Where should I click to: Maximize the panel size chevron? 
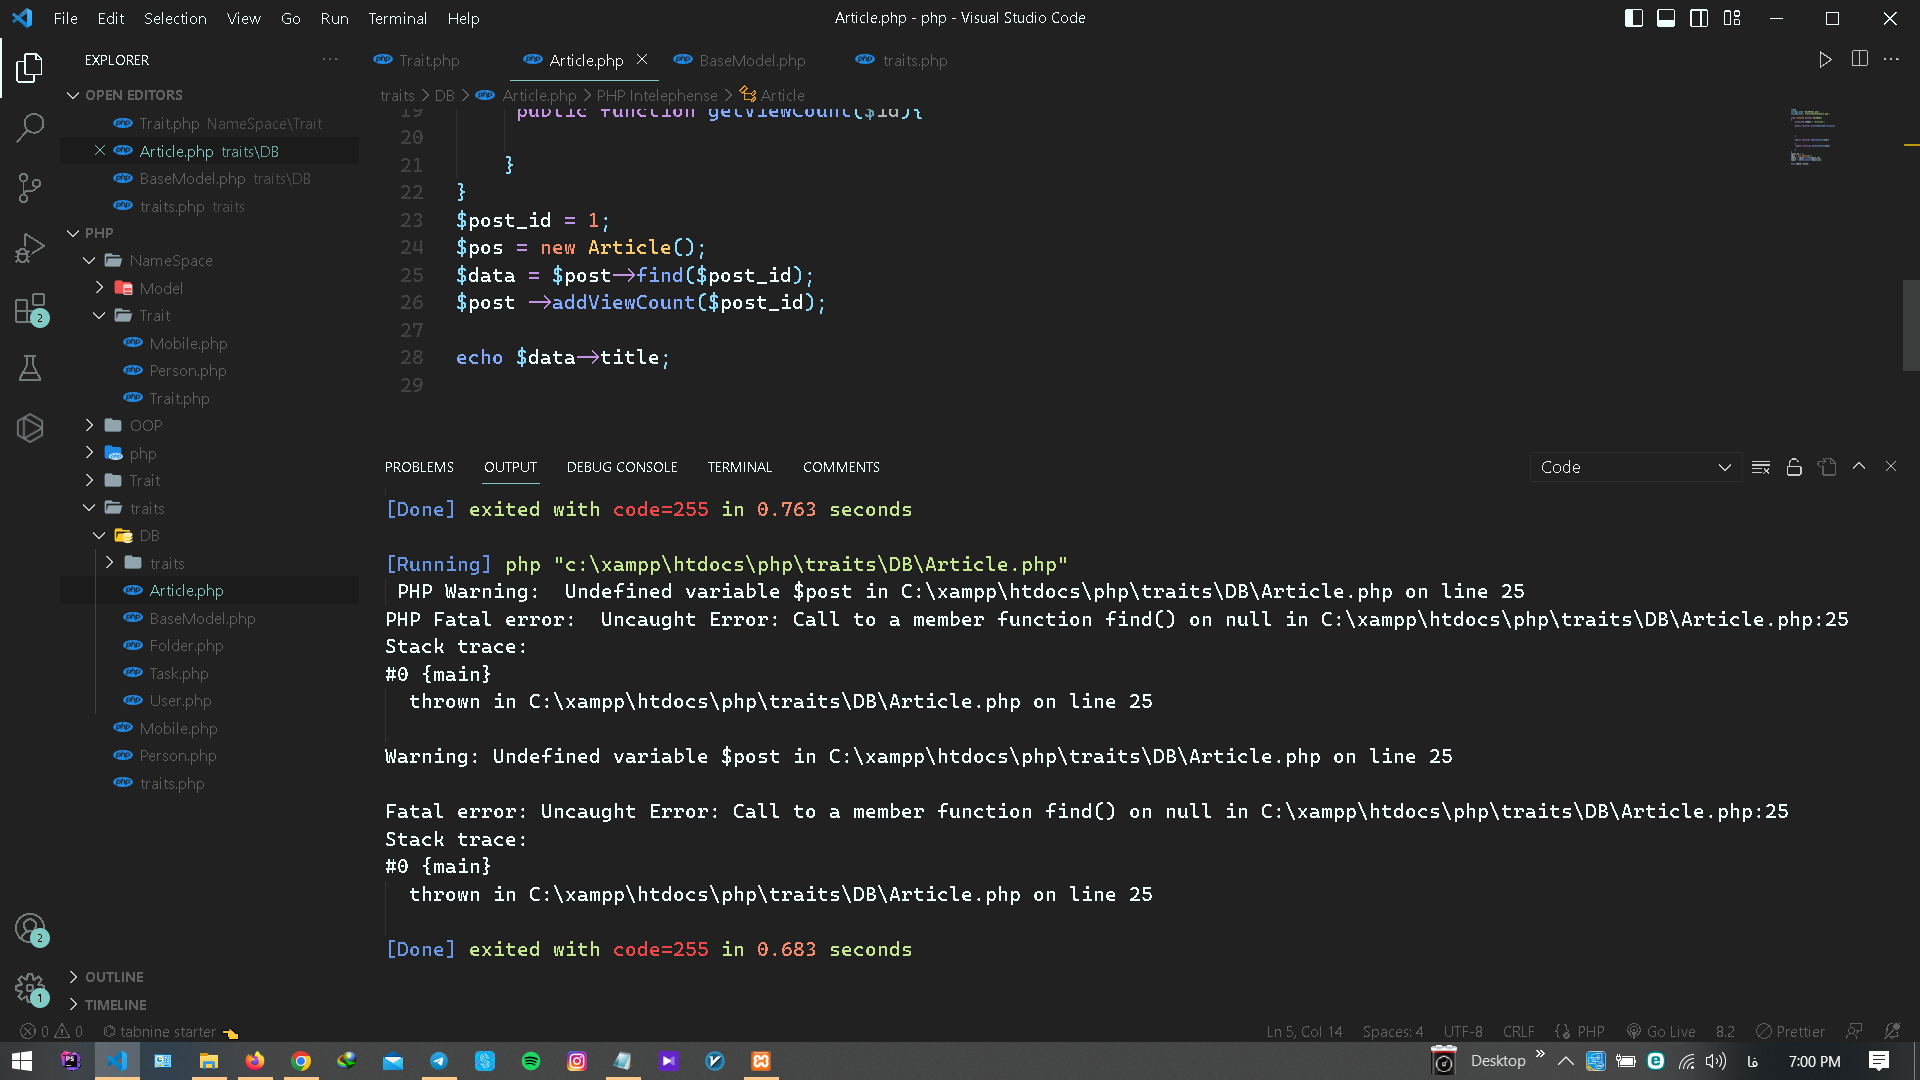[1859, 466]
